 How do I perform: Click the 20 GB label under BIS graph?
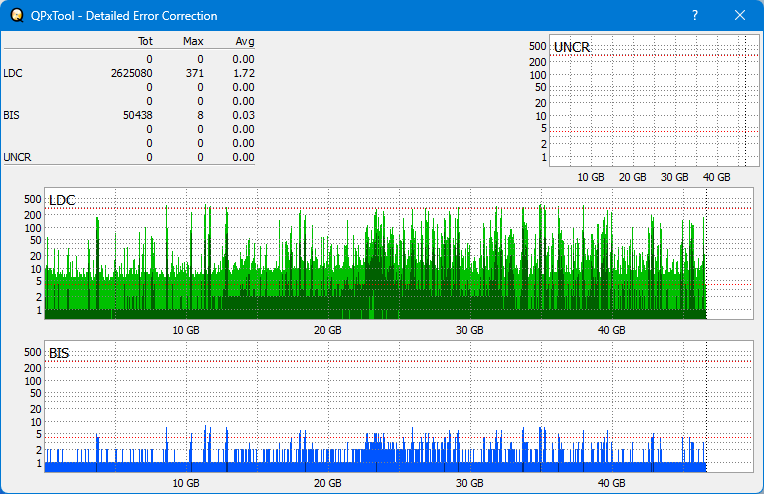coord(327,483)
